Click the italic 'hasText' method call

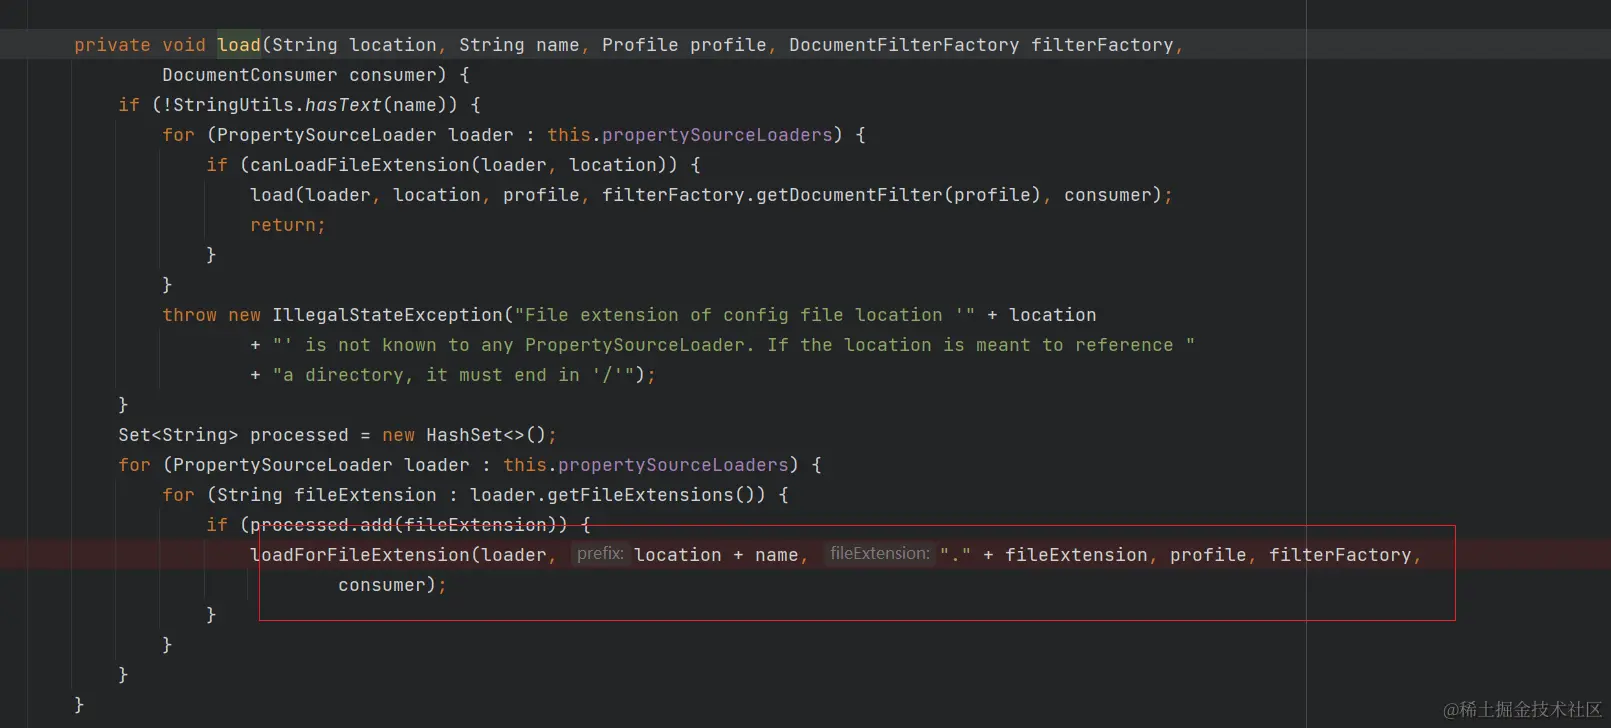point(343,105)
